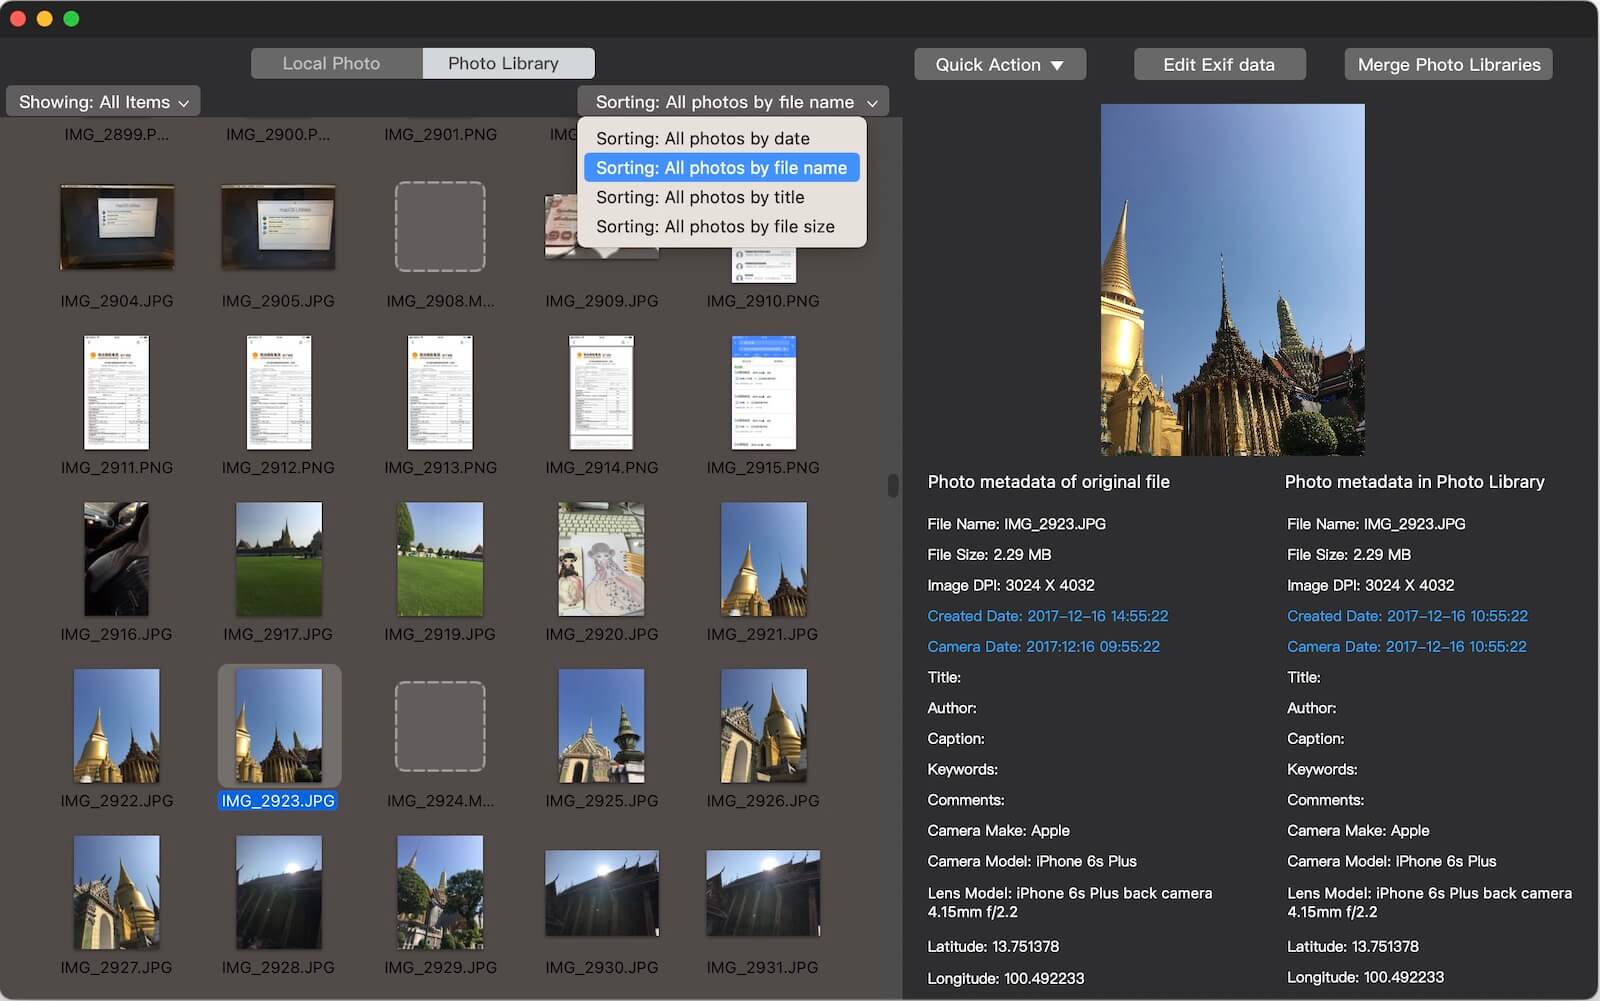
Task: Choose Sorting: All photos by date
Action: (x=722, y=138)
